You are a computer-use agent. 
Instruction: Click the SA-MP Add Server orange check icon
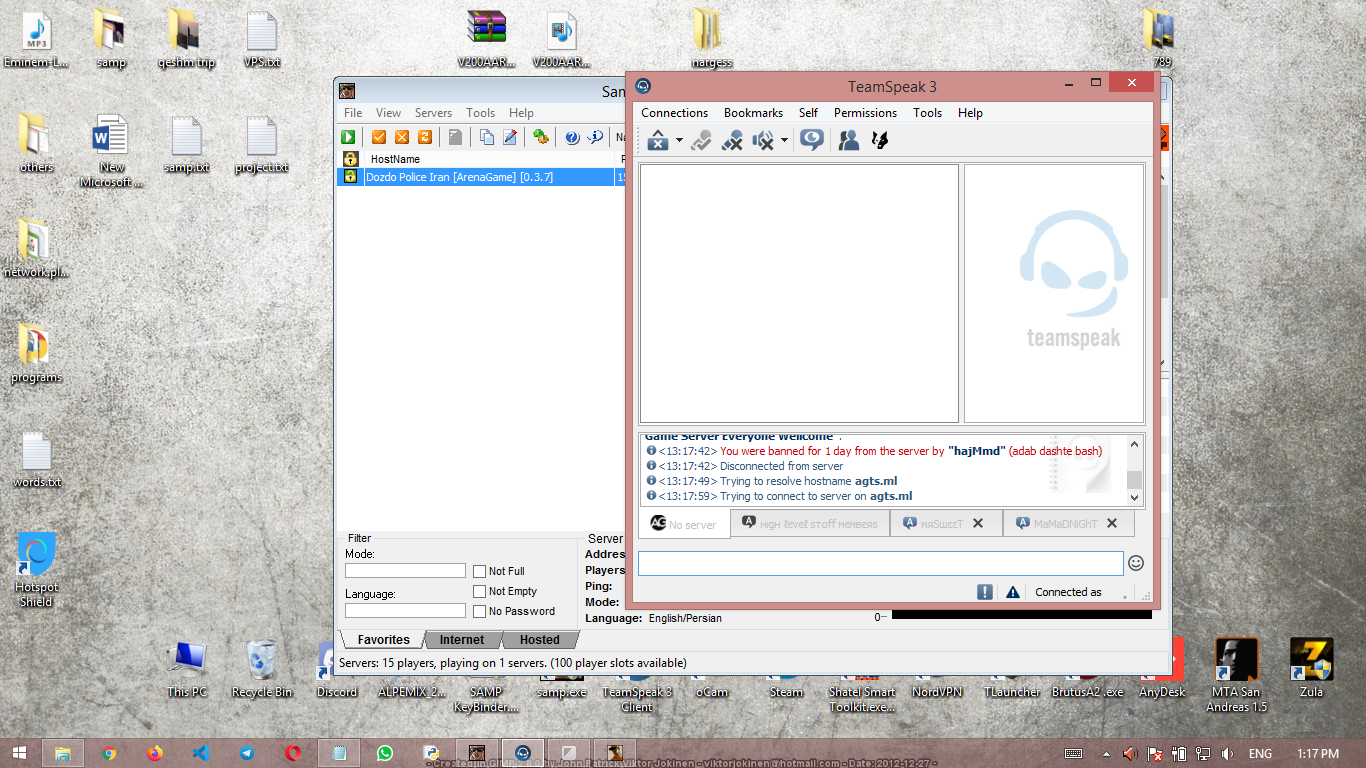click(x=379, y=137)
